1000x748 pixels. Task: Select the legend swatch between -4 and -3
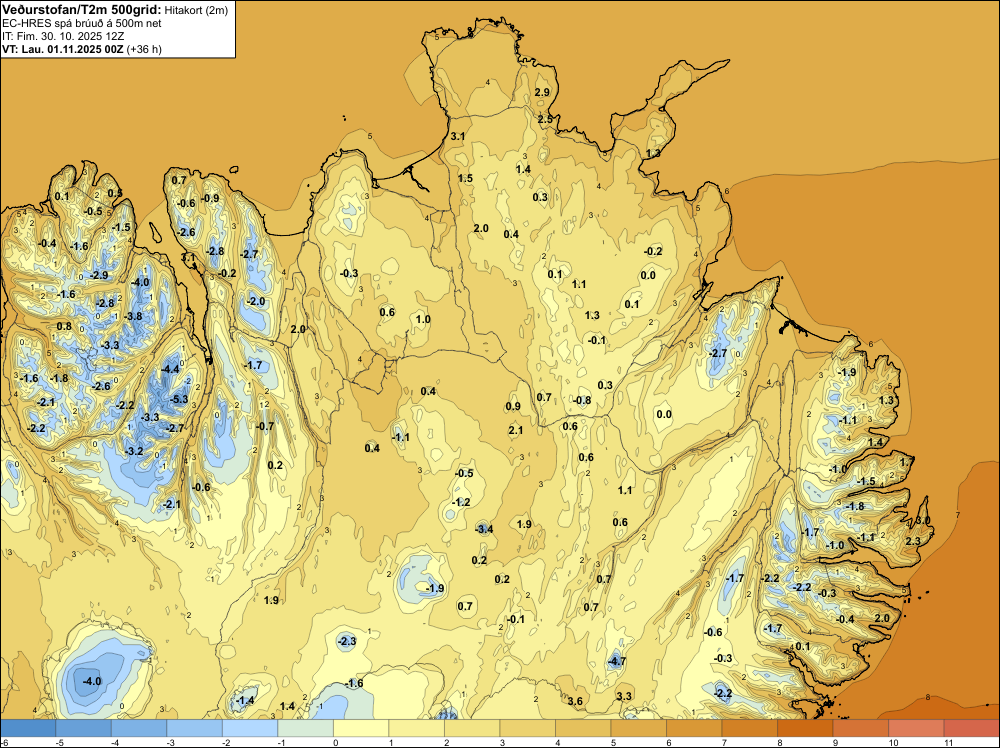[139, 728]
